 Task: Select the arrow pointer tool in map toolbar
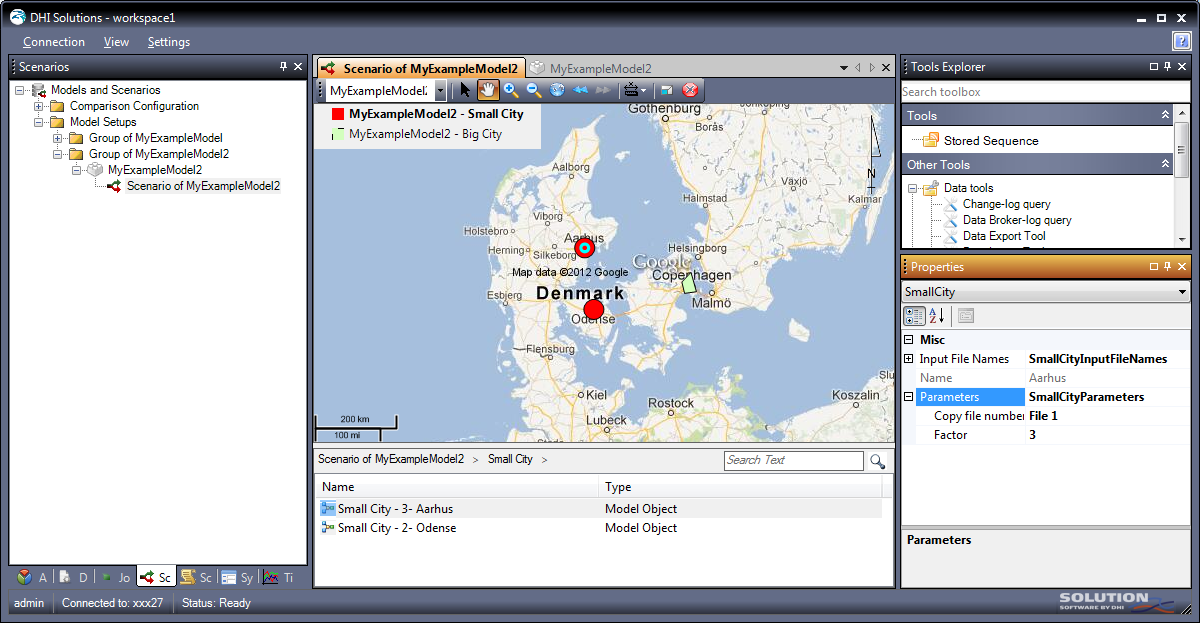[466, 90]
